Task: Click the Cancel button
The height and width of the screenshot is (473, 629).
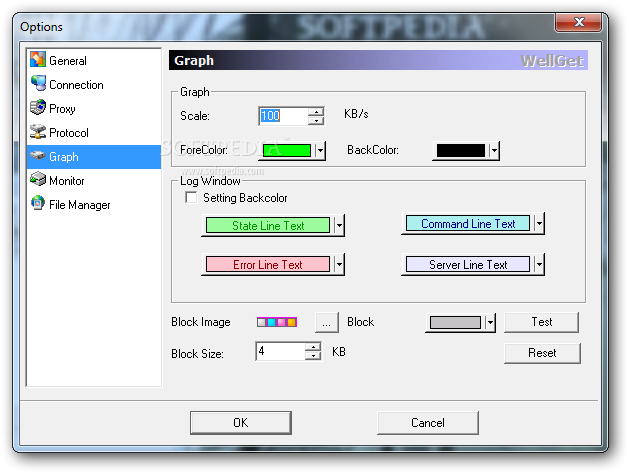Action: 428,423
